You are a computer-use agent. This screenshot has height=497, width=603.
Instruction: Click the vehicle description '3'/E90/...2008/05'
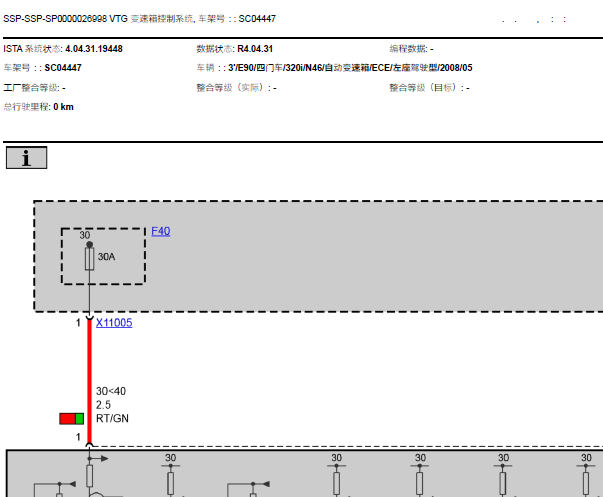click(350, 68)
